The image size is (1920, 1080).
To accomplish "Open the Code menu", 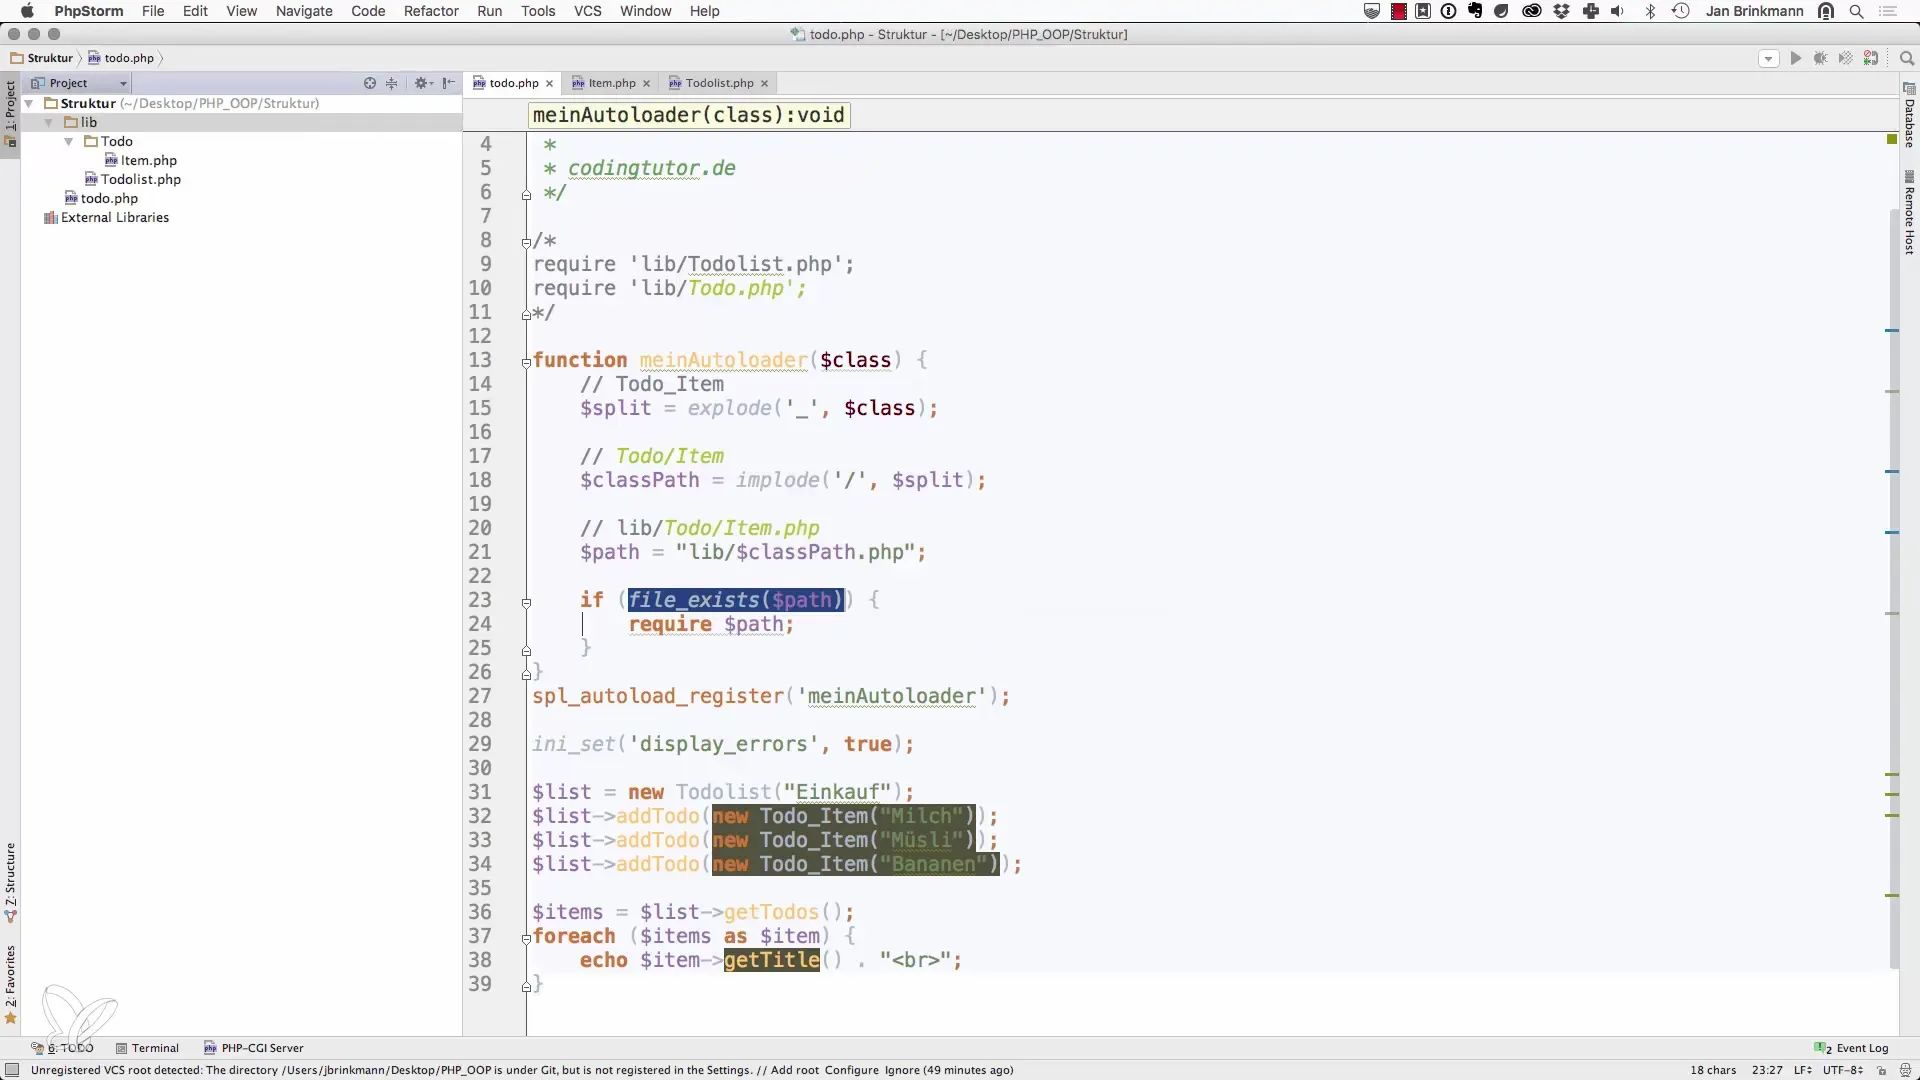I will 368,11.
